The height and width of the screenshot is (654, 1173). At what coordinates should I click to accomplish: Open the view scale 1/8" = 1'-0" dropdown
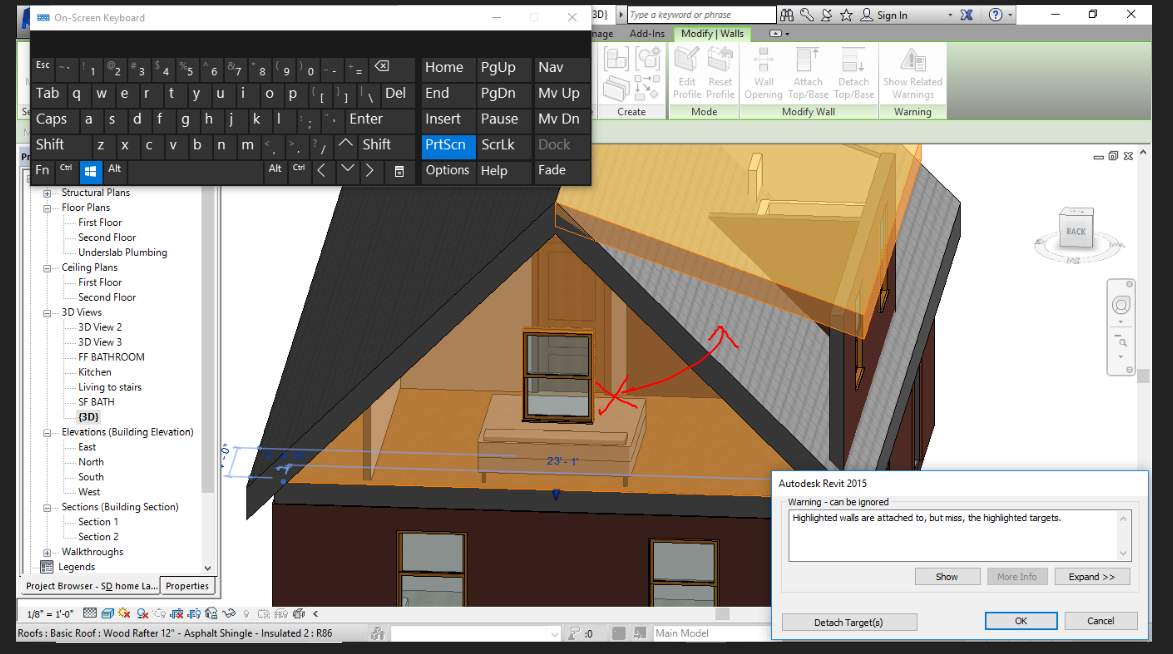point(50,614)
